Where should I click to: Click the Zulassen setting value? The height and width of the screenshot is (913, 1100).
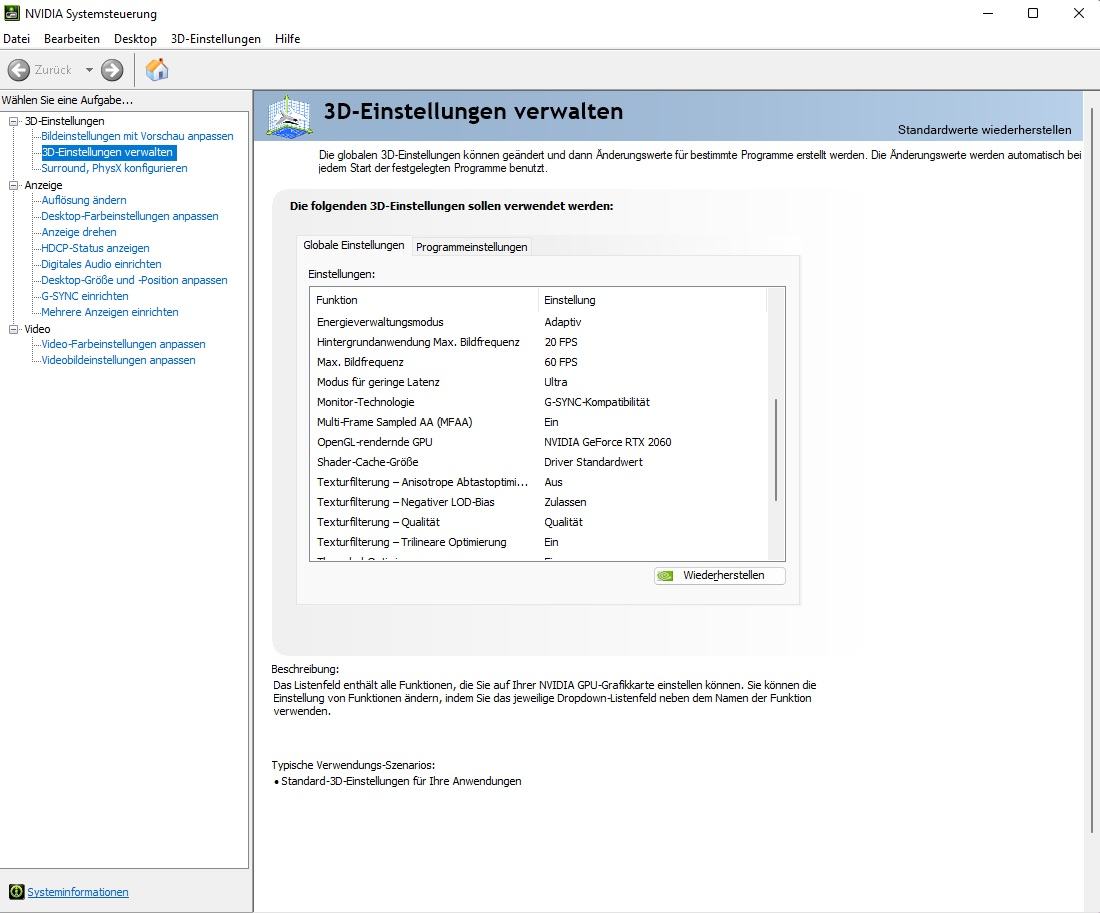tap(565, 502)
